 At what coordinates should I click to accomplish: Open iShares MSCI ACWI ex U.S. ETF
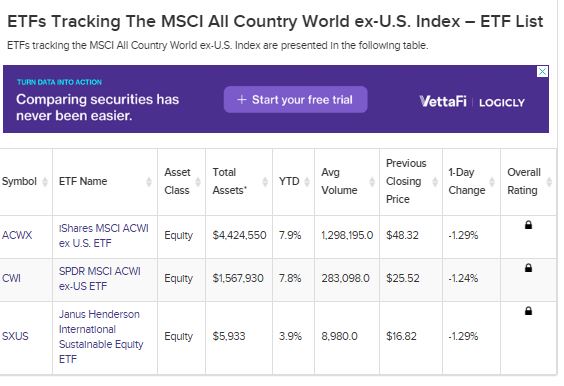point(104,236)
